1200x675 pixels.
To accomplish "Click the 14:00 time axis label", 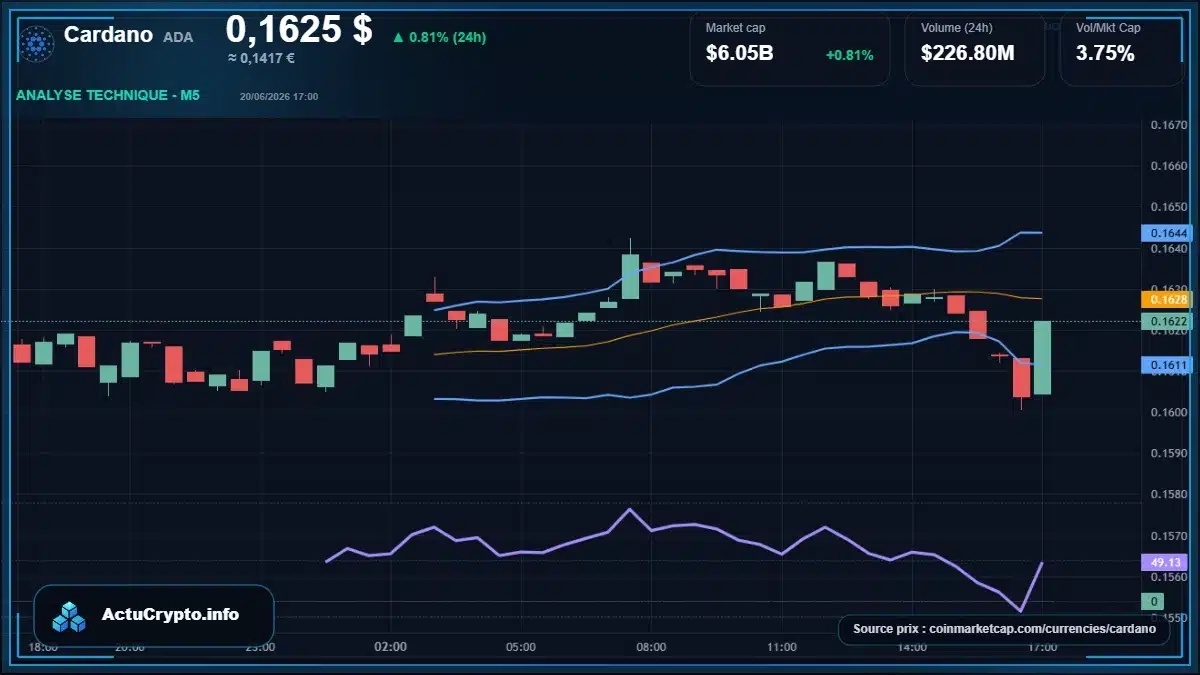I will (x=912, y=647).
